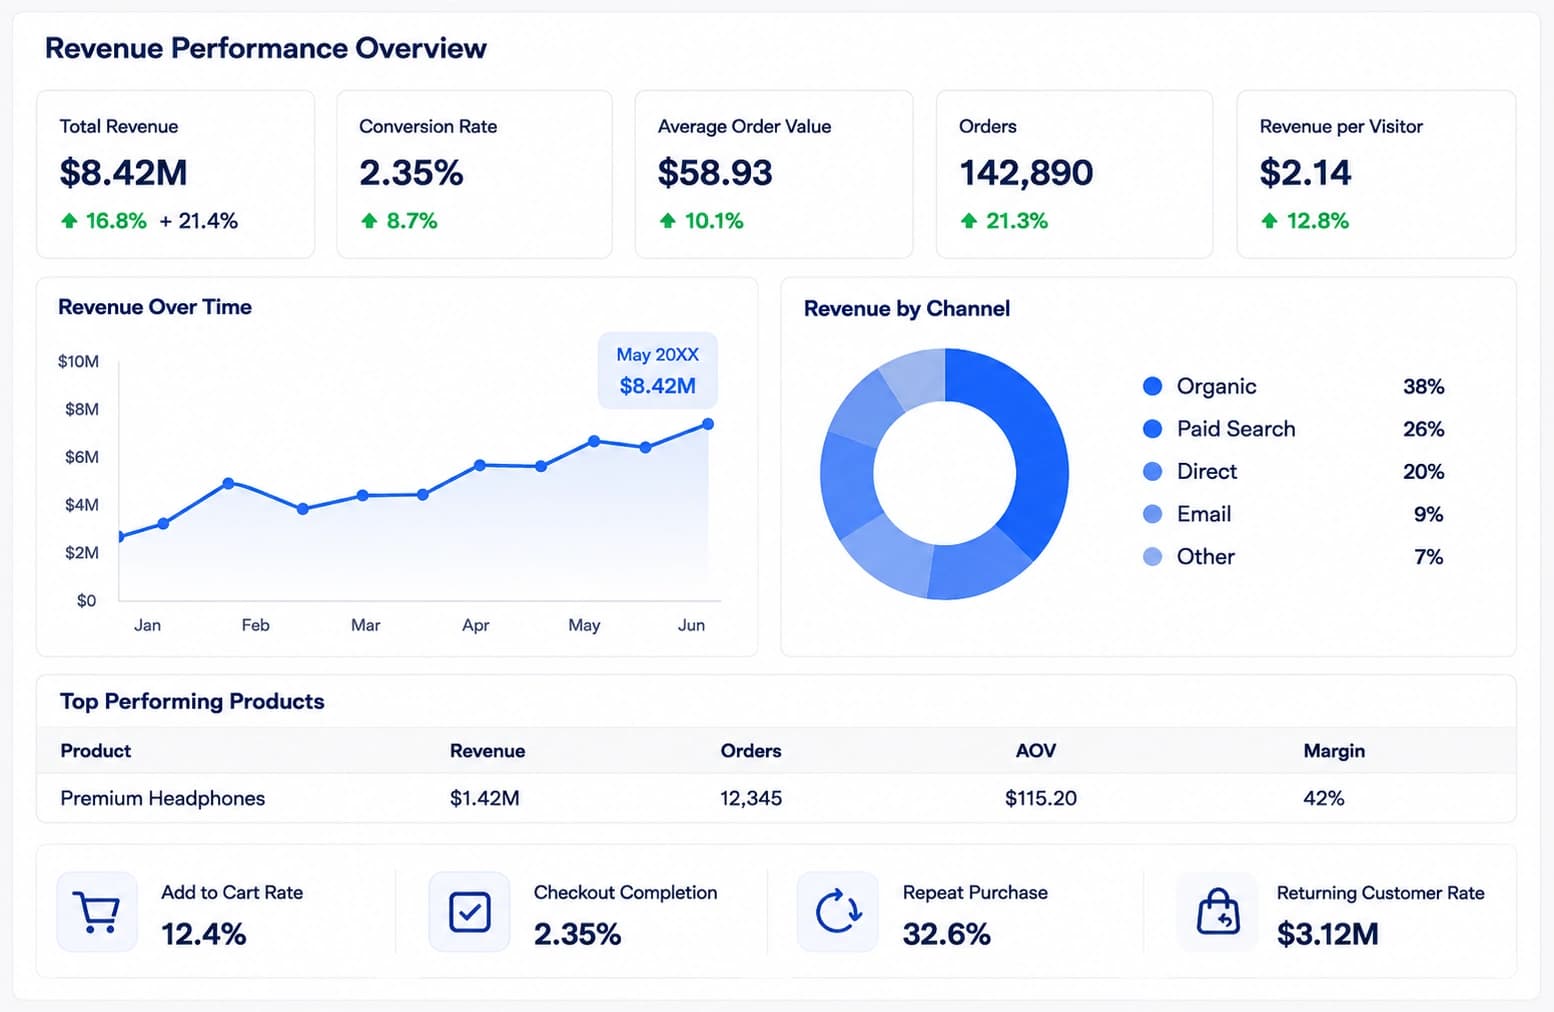Sort by the Orders column header
This screenshot has width=1554, height=1012.
tap(751, 751)
